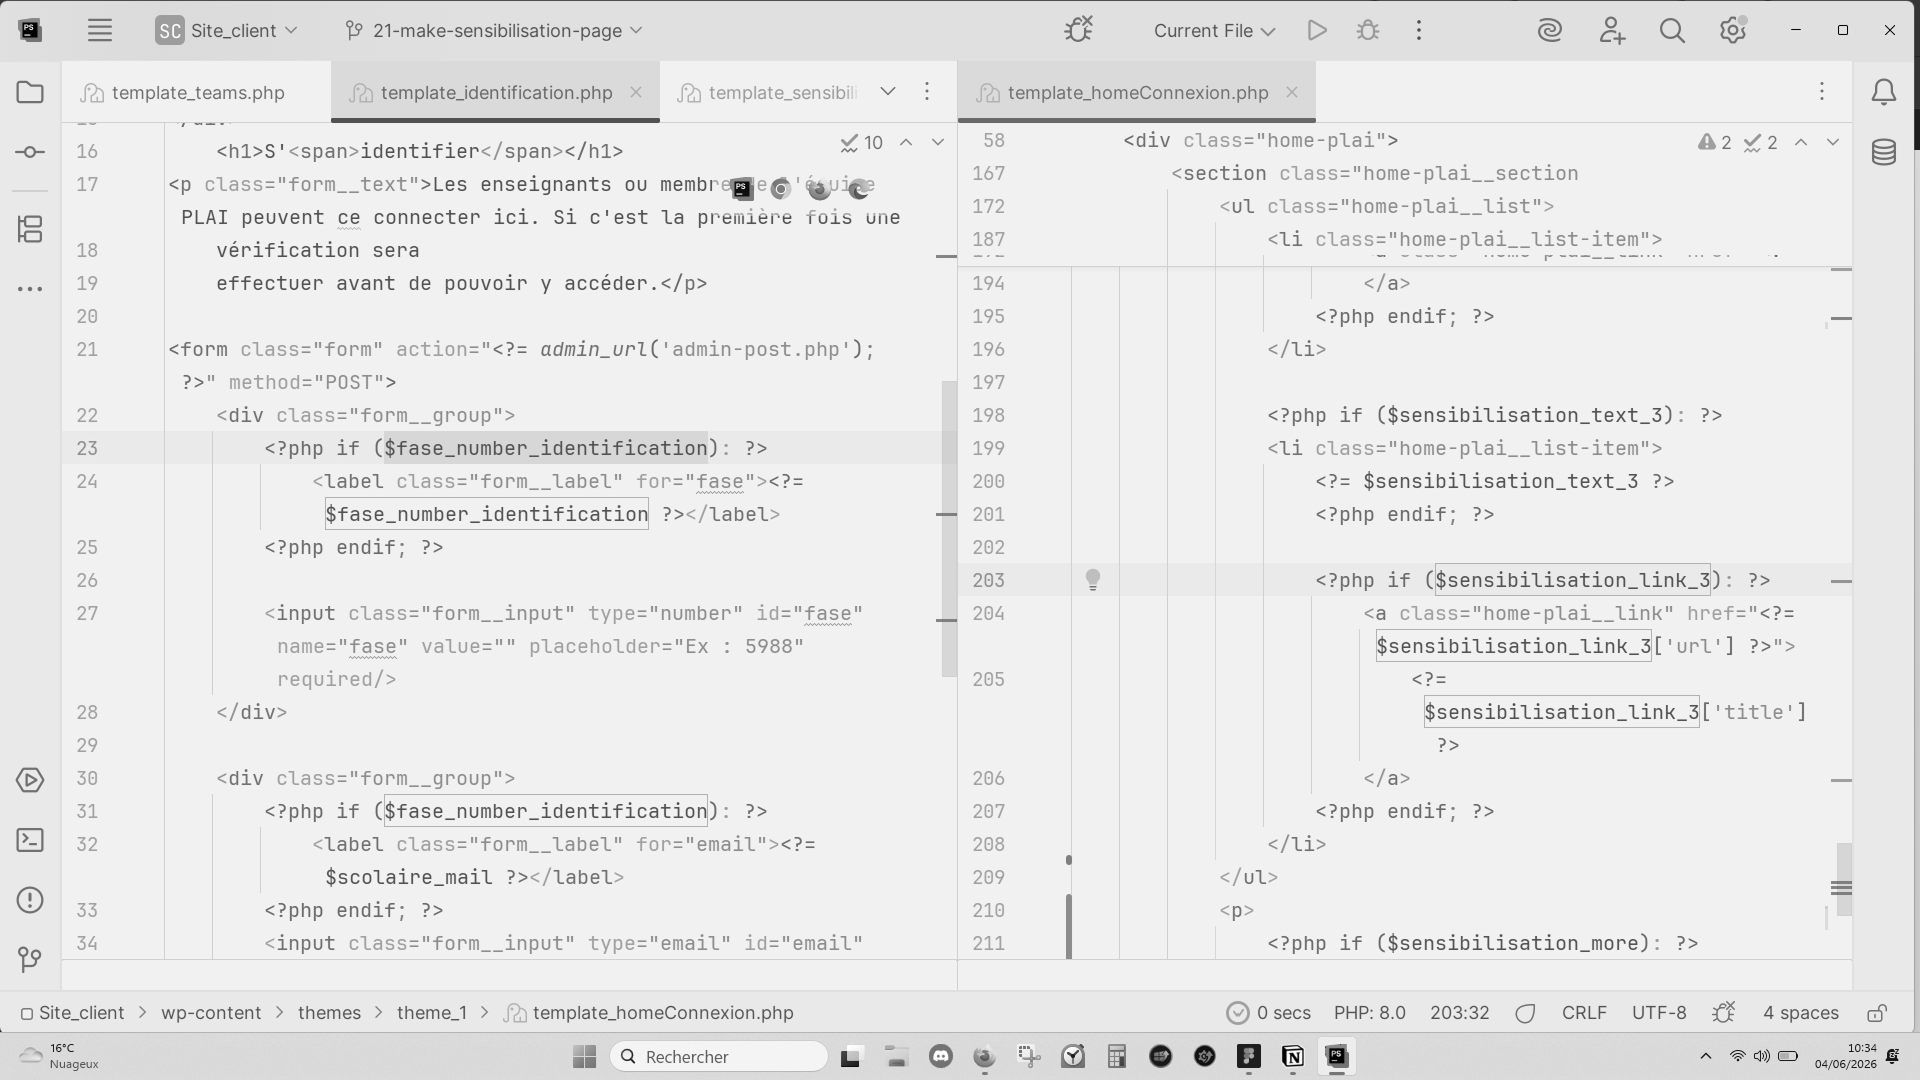This screenshot has height=1080, width=1920.
Task: Open the 21-make-sensibilisation-page branch menu
Action: tap(494, 30)
